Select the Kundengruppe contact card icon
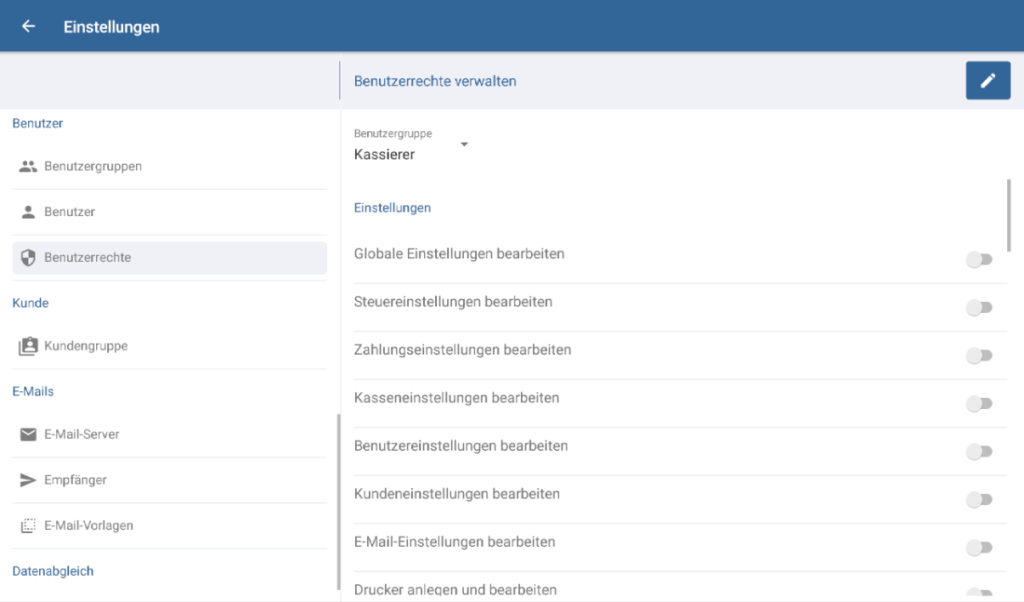This screenshot has height=602, width=1024. (x=27, y=346)
